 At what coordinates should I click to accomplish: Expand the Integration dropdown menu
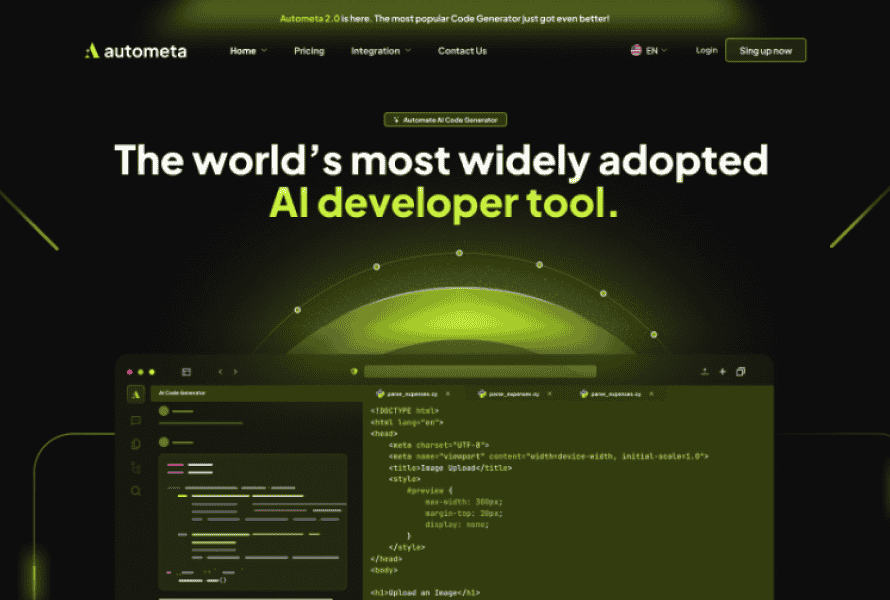[x=380, y=51]
